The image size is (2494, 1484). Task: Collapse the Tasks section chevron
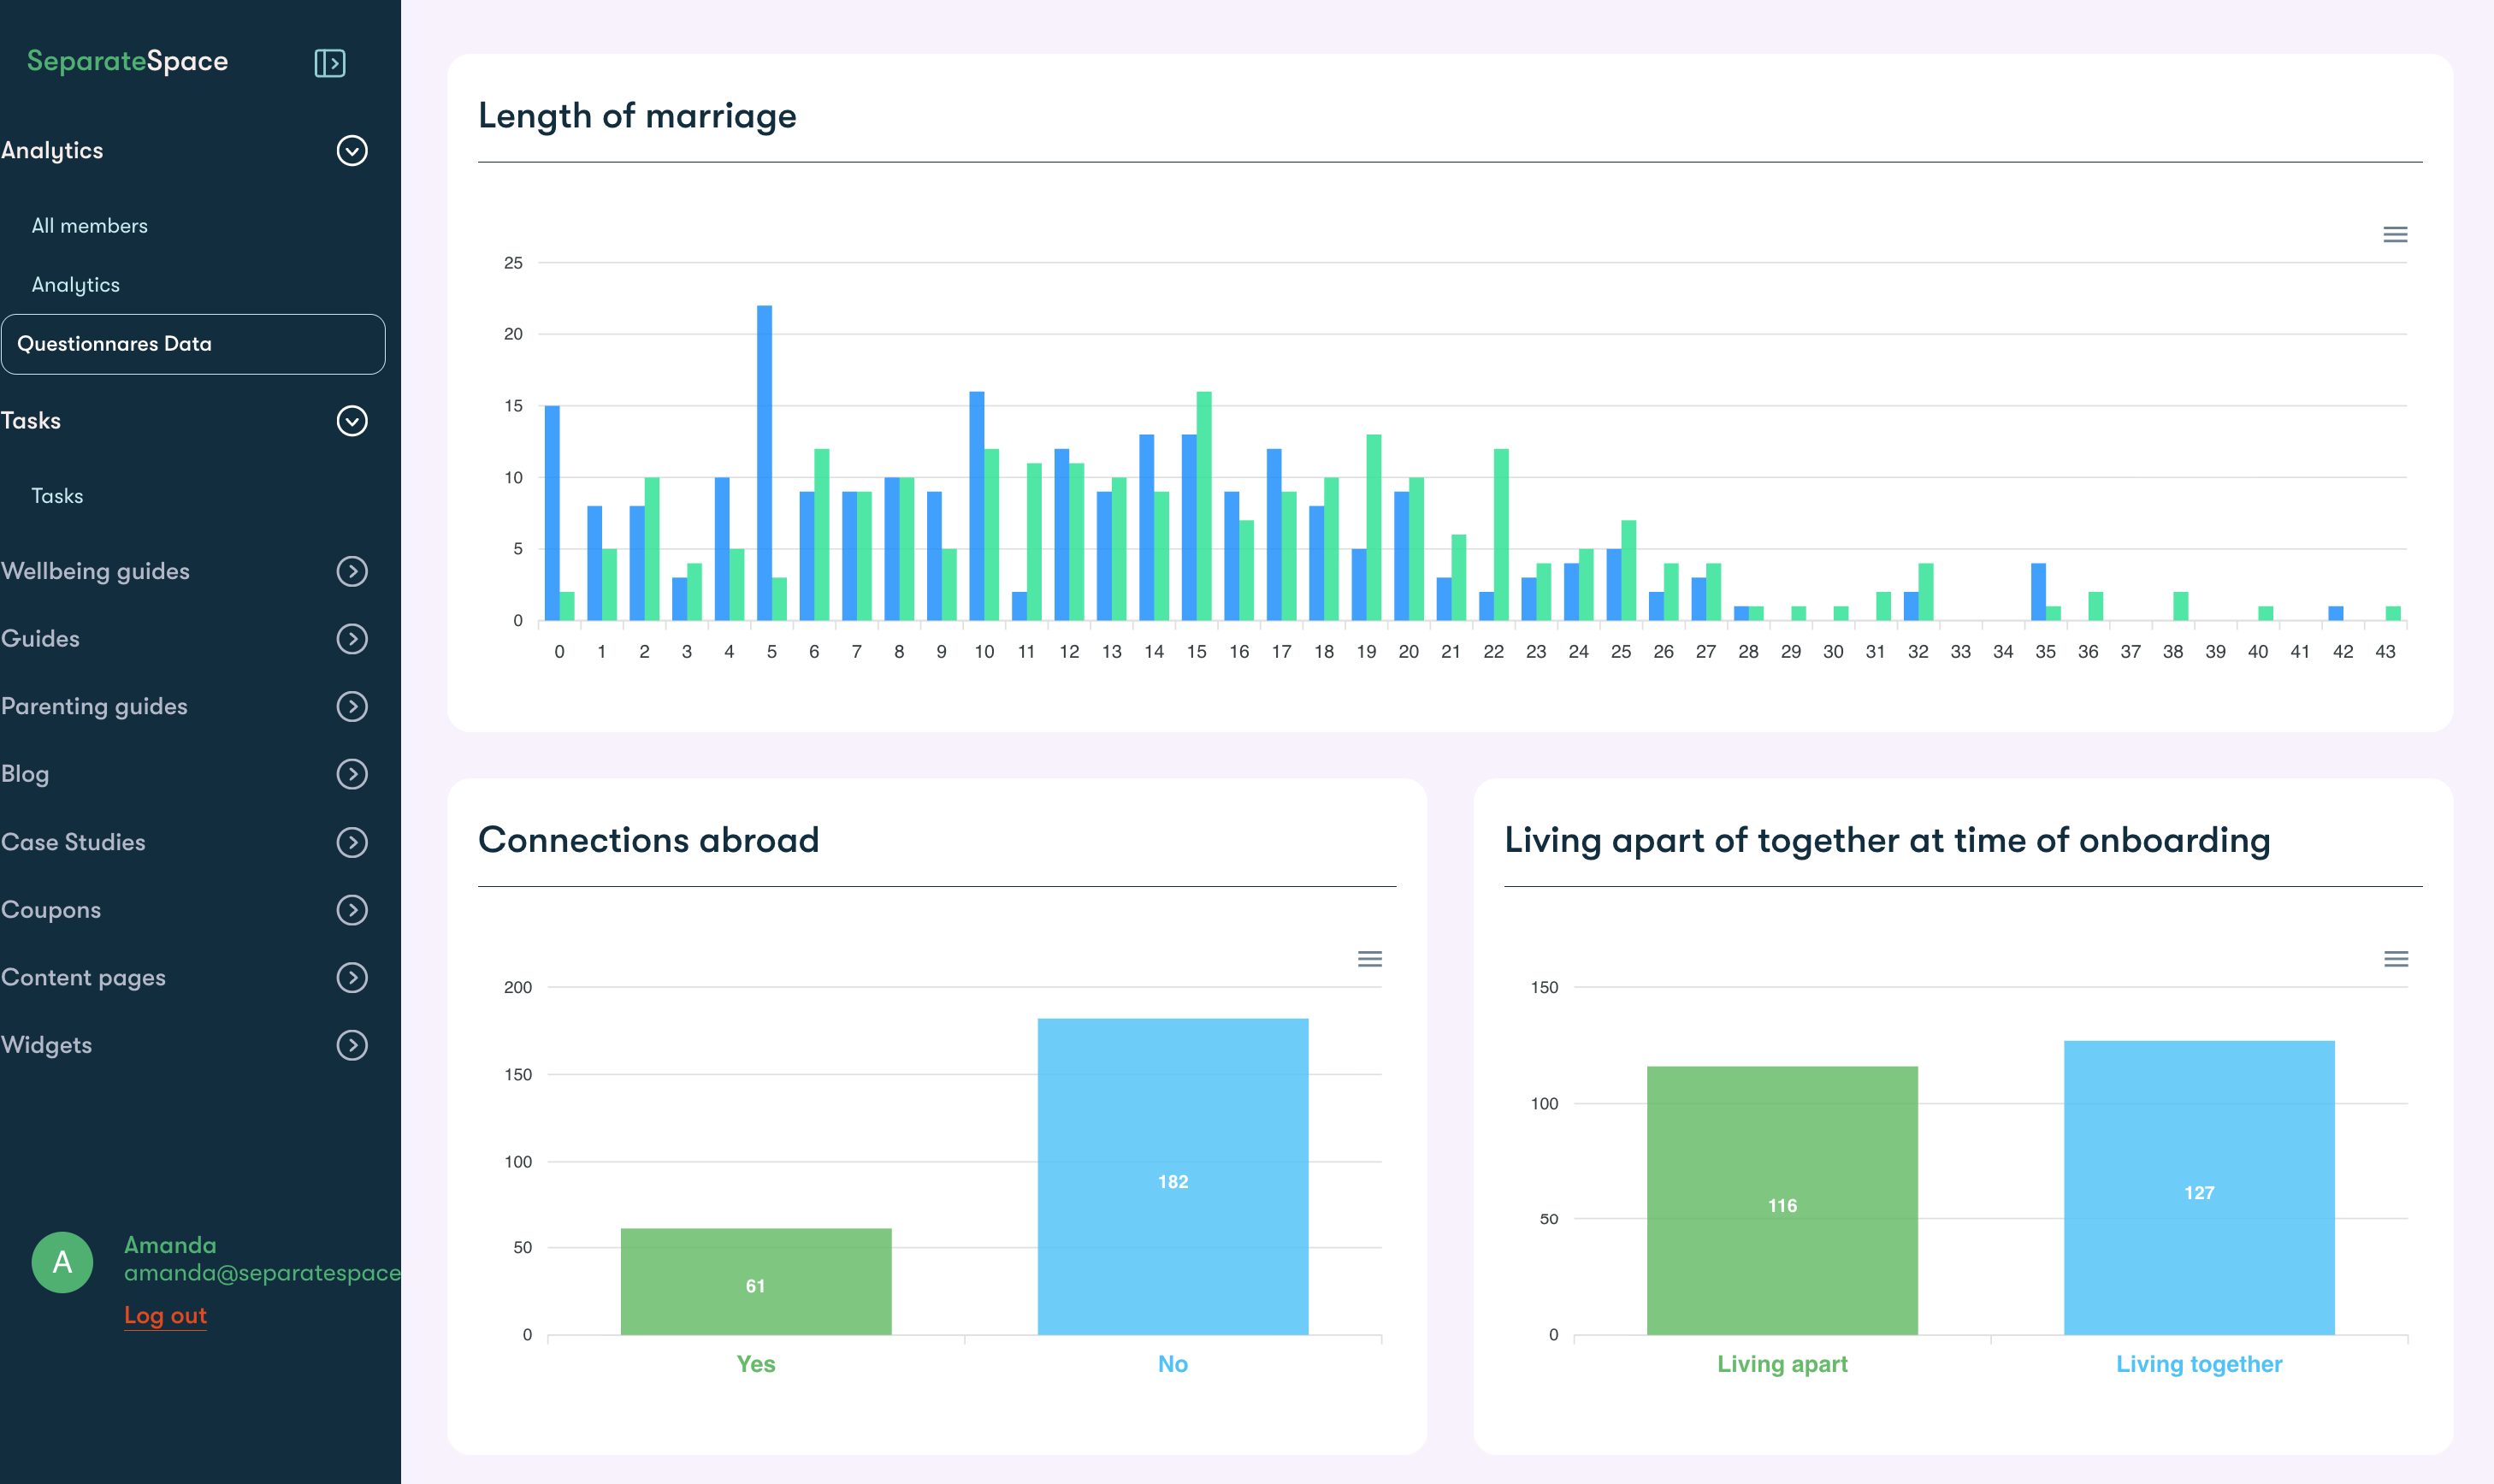(x=352, y=421)
